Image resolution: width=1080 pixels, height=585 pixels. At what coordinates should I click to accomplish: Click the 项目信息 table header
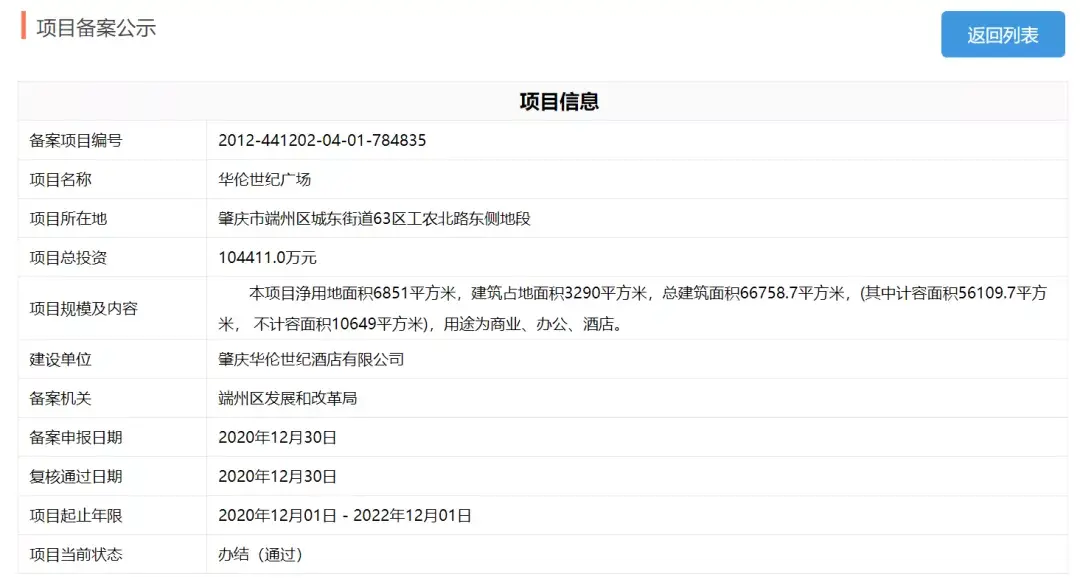pos(558,101)
